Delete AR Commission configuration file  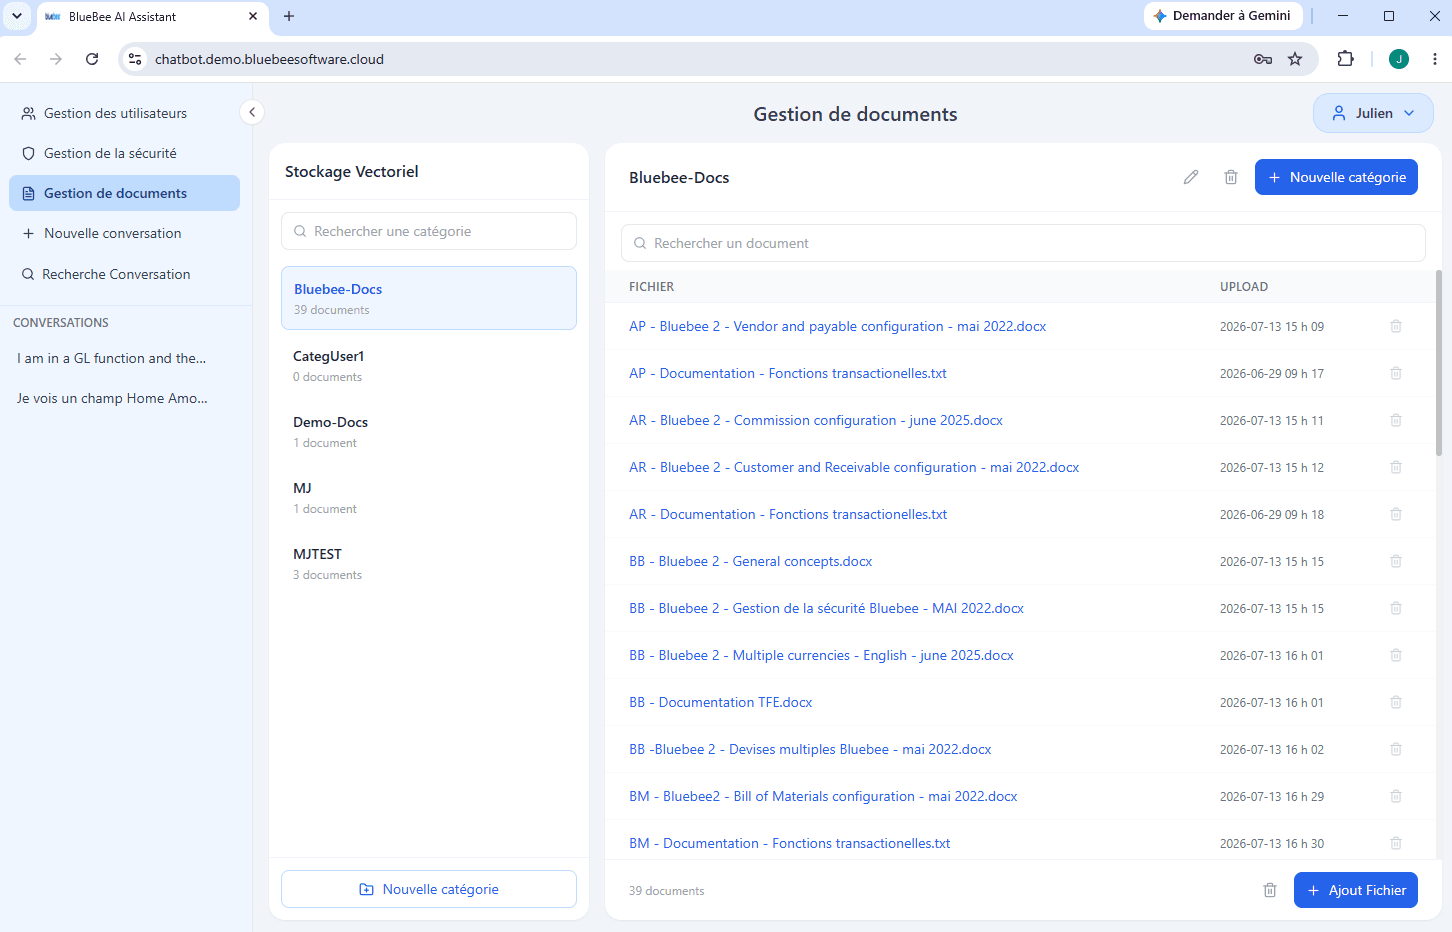pyautogui.click(x=1396, y=420)
